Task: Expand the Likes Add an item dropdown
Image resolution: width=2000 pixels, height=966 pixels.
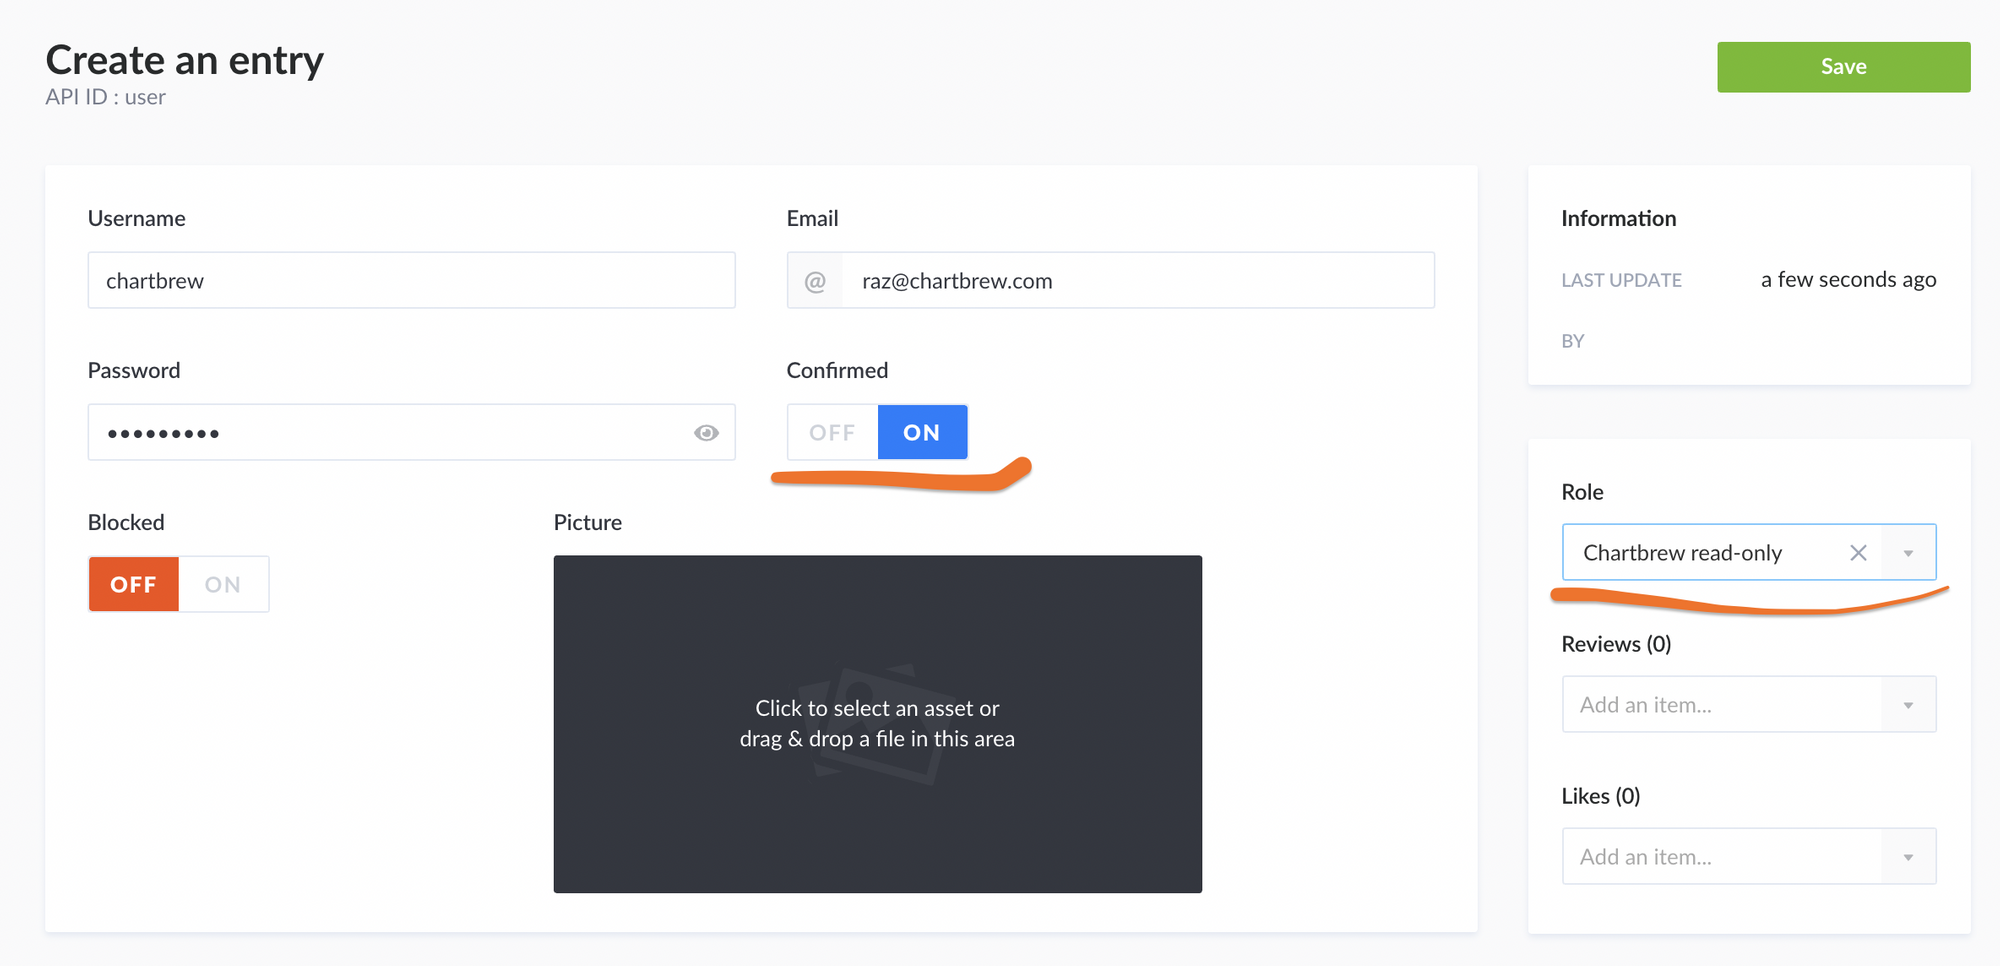Action: tap(1909, 856)
